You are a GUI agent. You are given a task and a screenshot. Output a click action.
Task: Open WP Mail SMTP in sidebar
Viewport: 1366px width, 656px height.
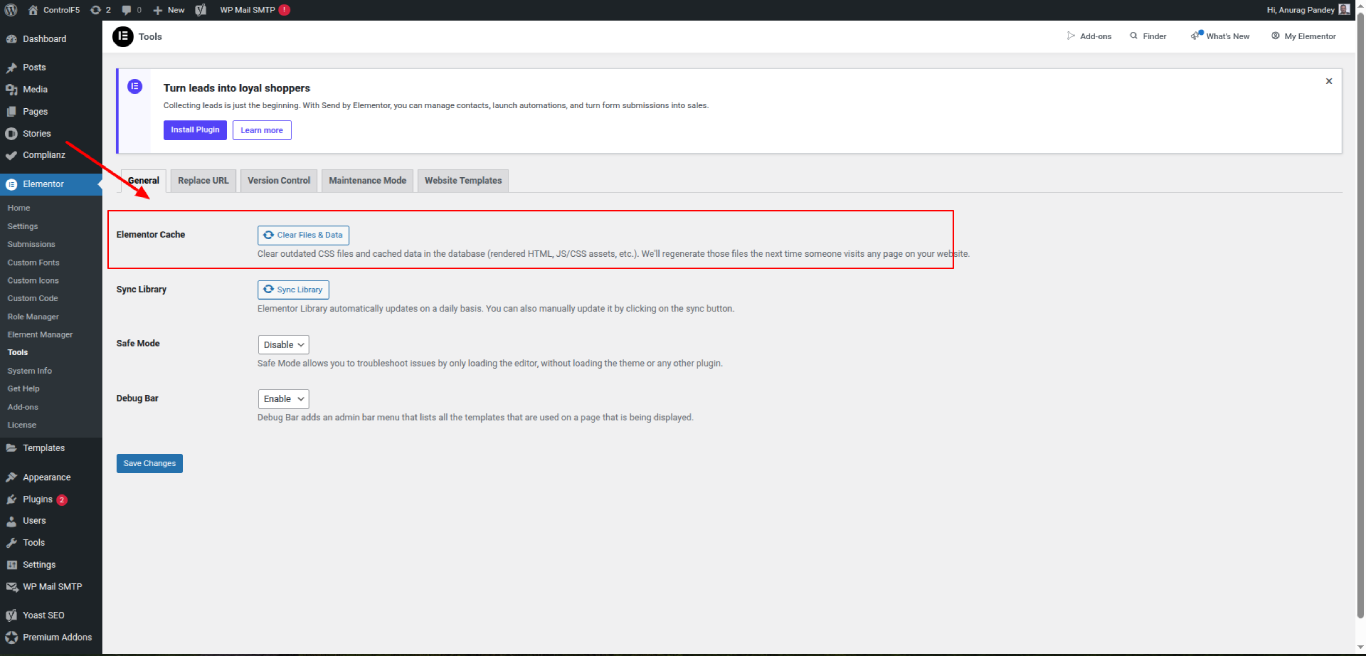(x=51, y=587)
